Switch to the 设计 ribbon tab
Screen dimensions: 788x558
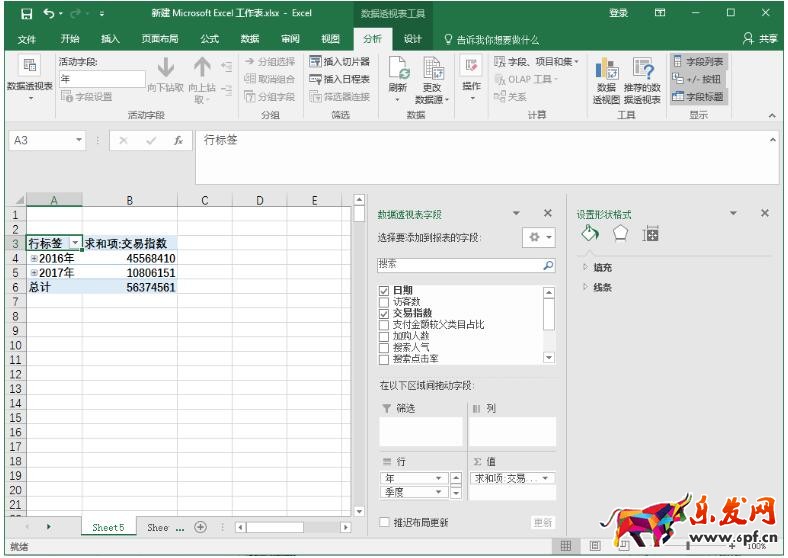[412, 39]
